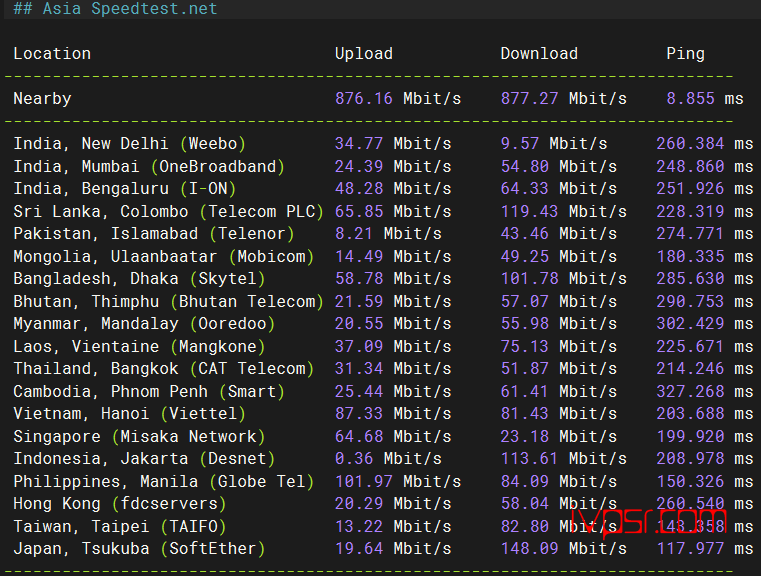The height and width of the screenshot is (576, 761).
Task: Click Phnom Penh ping value 327.268
Action: pos(690,392)
